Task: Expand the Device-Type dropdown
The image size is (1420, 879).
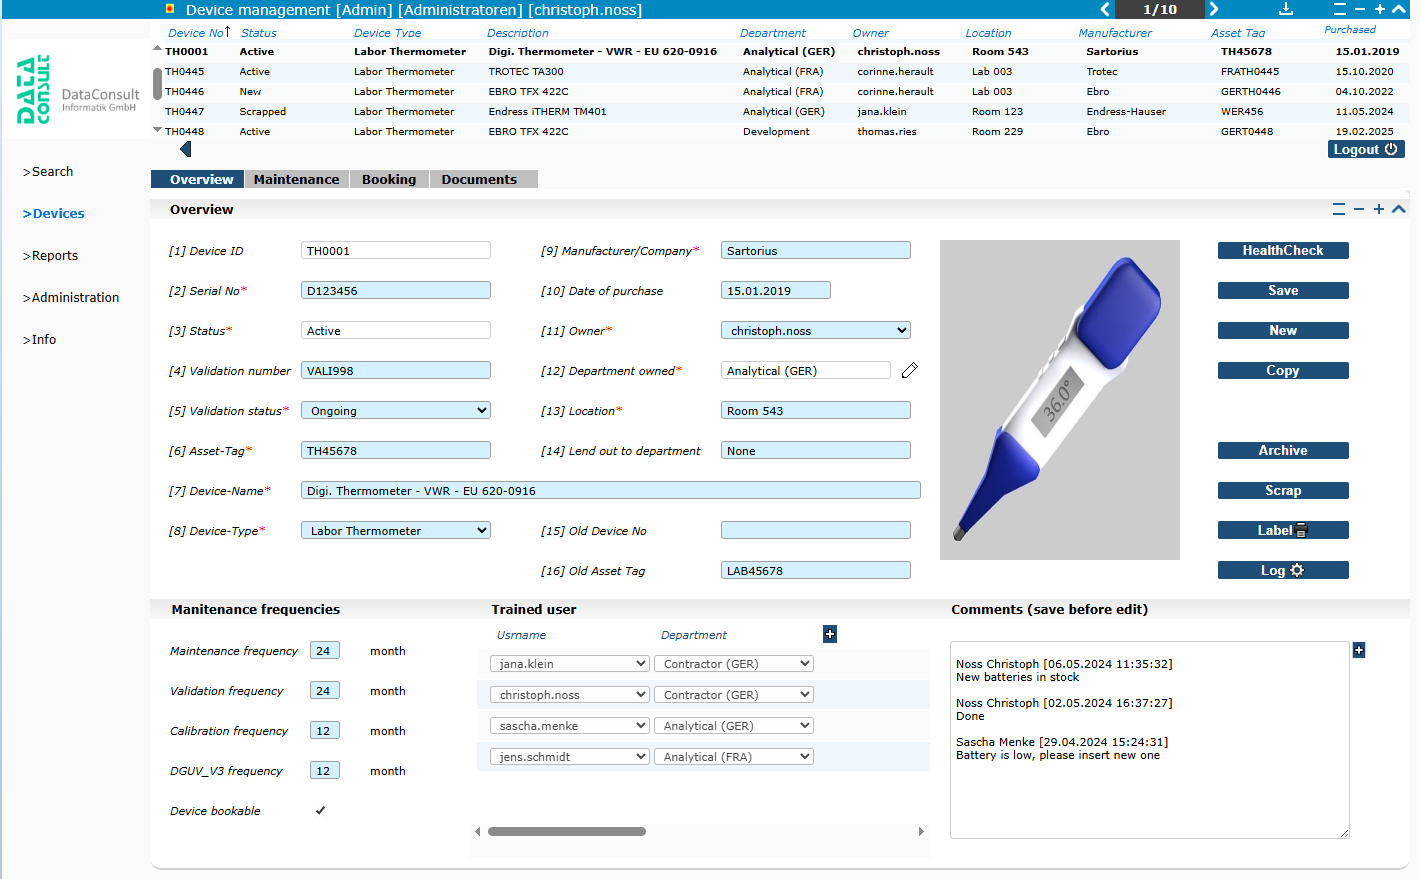Action: [395, 531]
